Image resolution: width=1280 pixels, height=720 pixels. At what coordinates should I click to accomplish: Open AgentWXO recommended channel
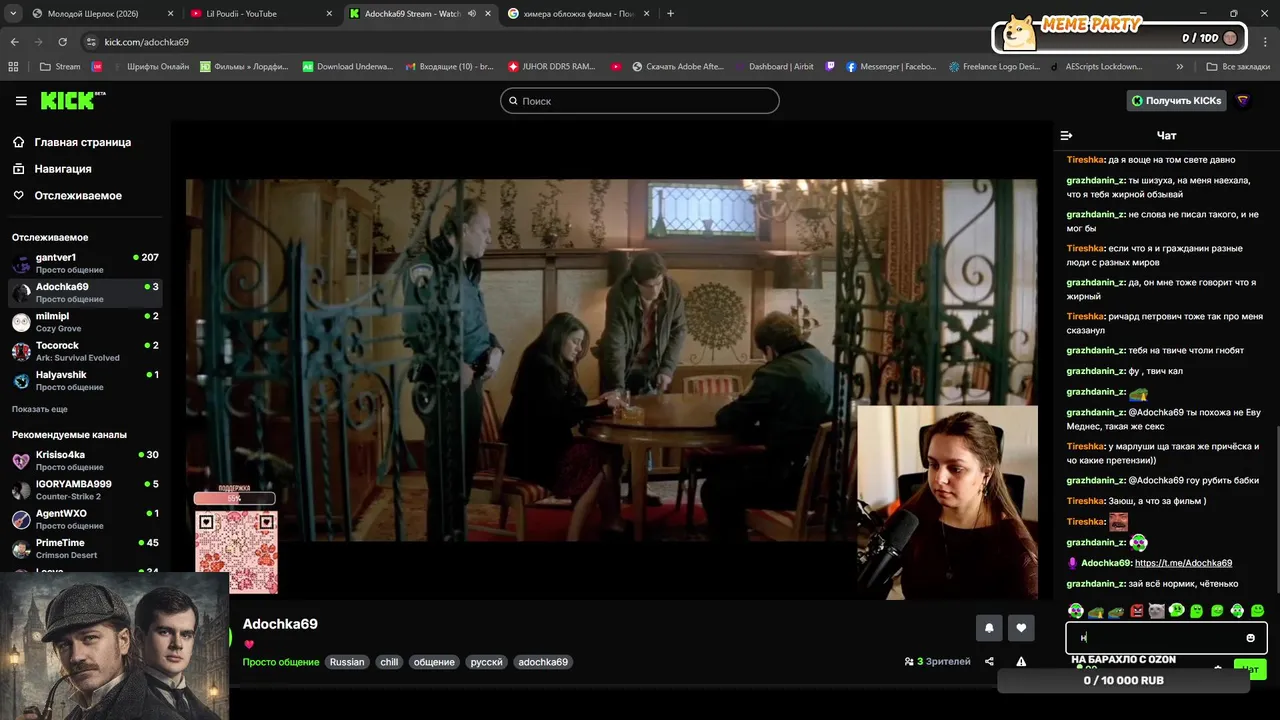(x=85, y=519)
